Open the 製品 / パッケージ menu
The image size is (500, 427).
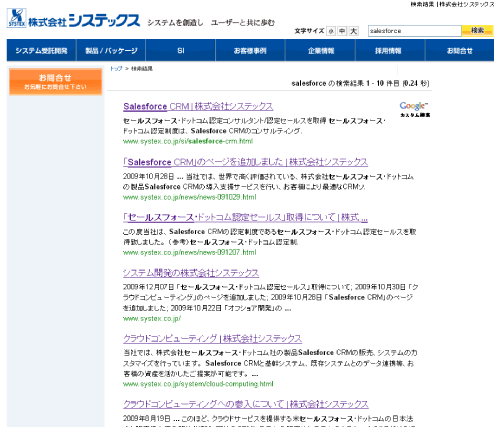(x=111, y=50)
